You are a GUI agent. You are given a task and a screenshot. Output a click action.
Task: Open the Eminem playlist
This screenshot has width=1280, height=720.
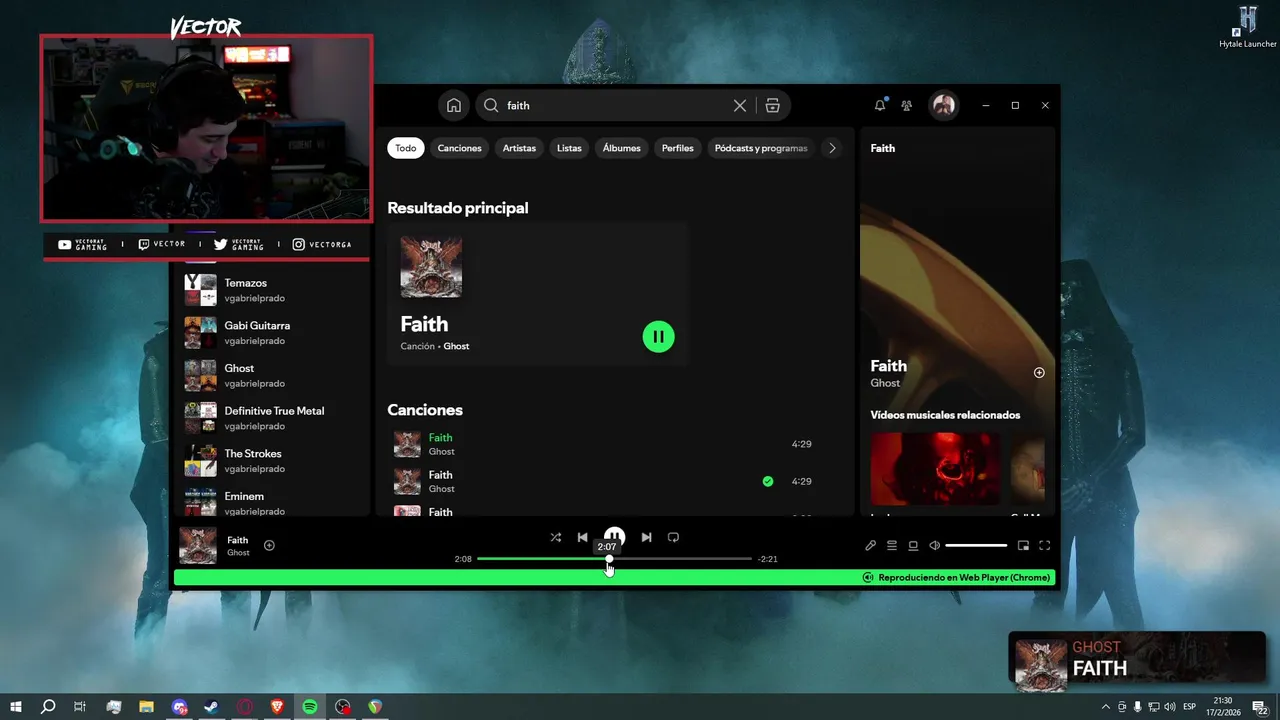click(x=271, y=503)
